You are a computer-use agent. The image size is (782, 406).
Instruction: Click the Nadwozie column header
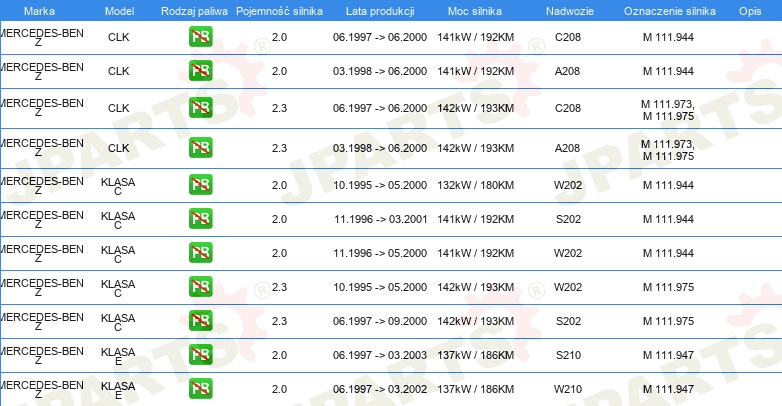[x=570, y=11]
